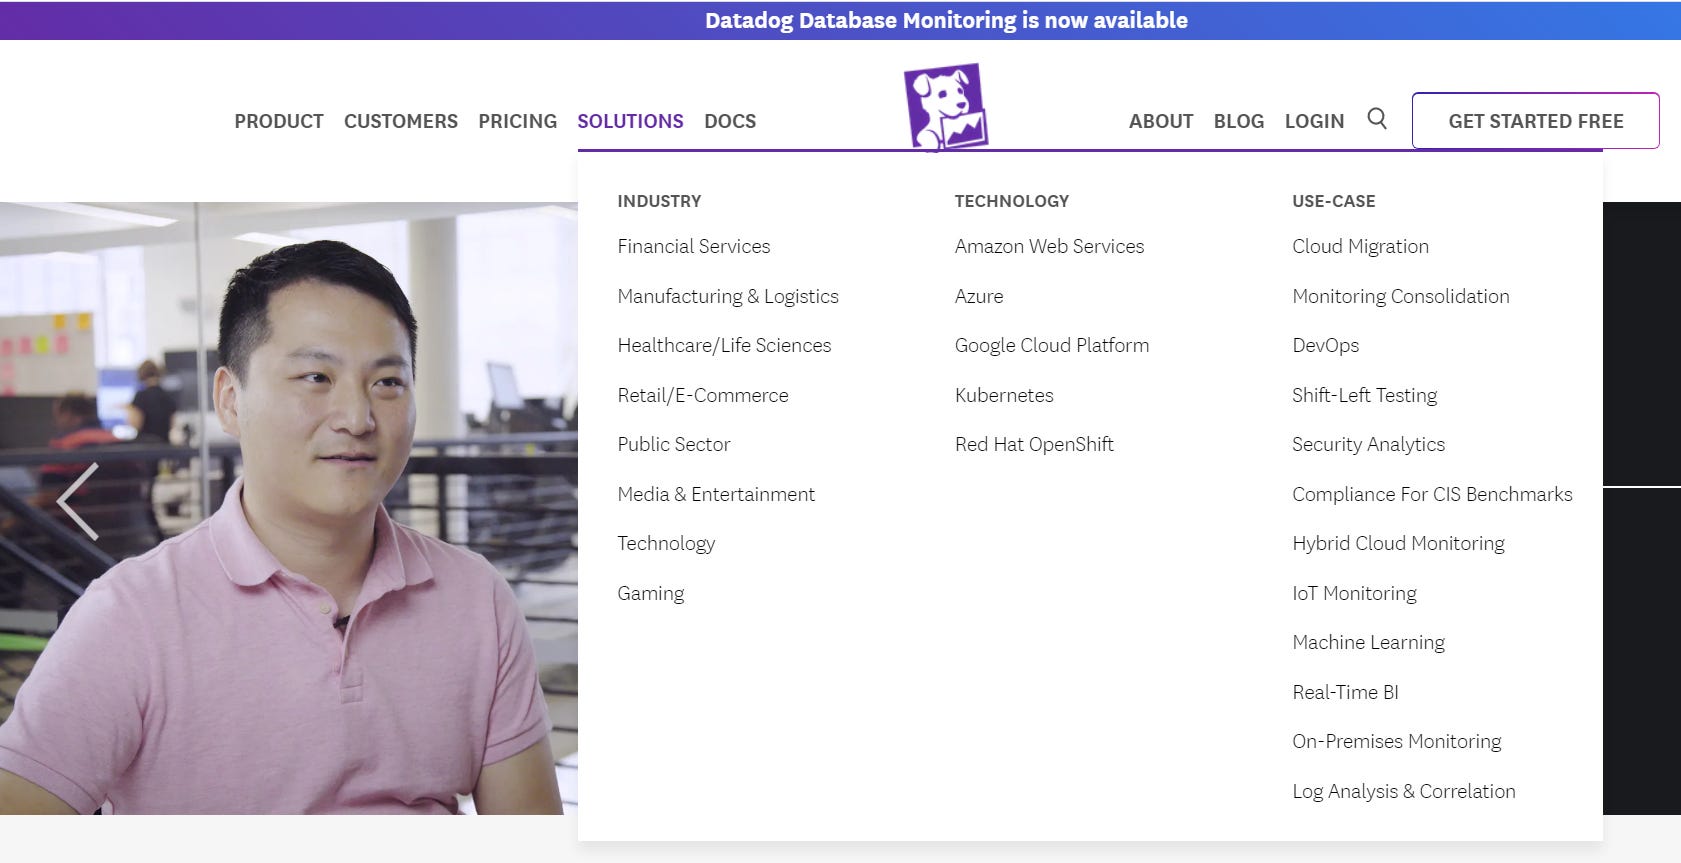Go to previous slide with left arrow
The image size is (1681, 863).
click(x=78, y=501)
